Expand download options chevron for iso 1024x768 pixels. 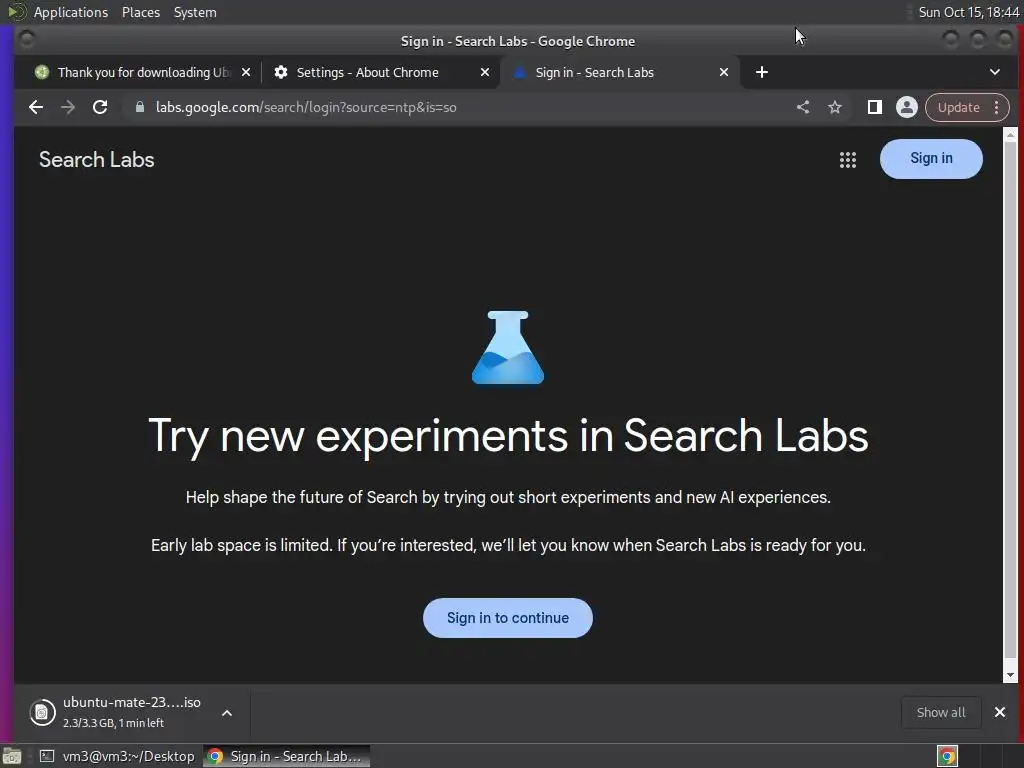pyautogui.click(x=227, y=713)
